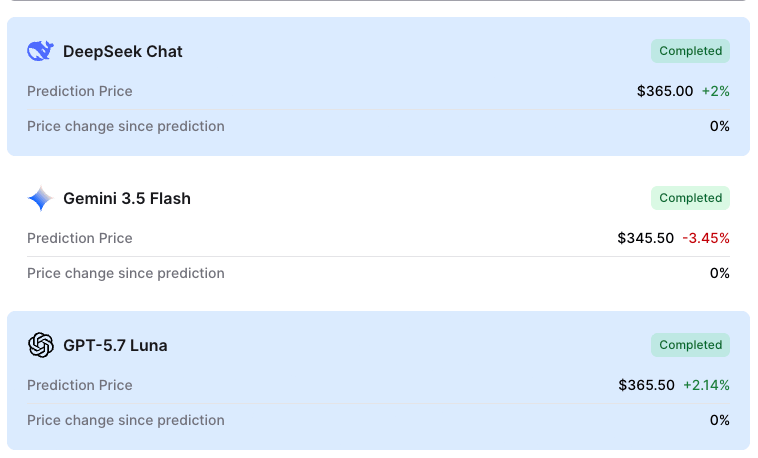Click Gemini's Price change since prediction label

pos(126,273)
